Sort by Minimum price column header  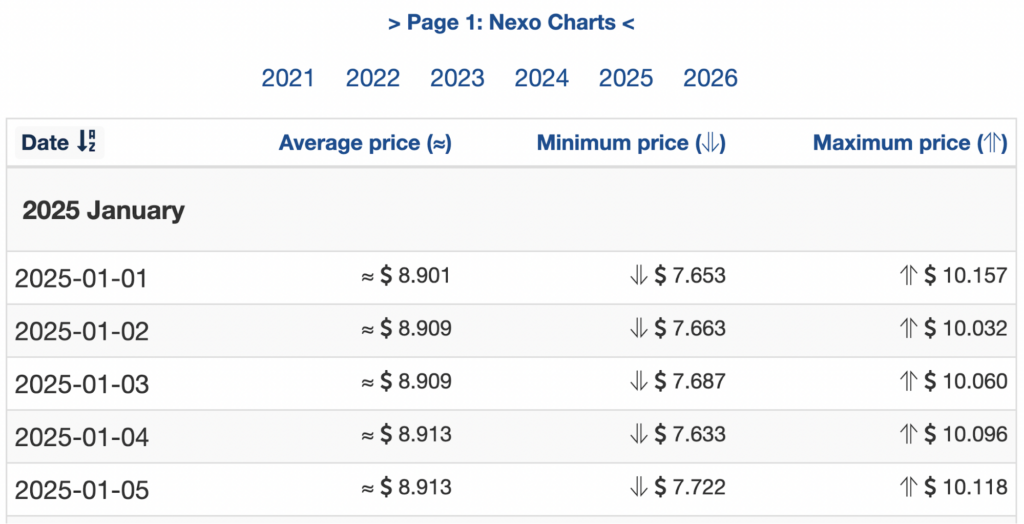point(632,142)
